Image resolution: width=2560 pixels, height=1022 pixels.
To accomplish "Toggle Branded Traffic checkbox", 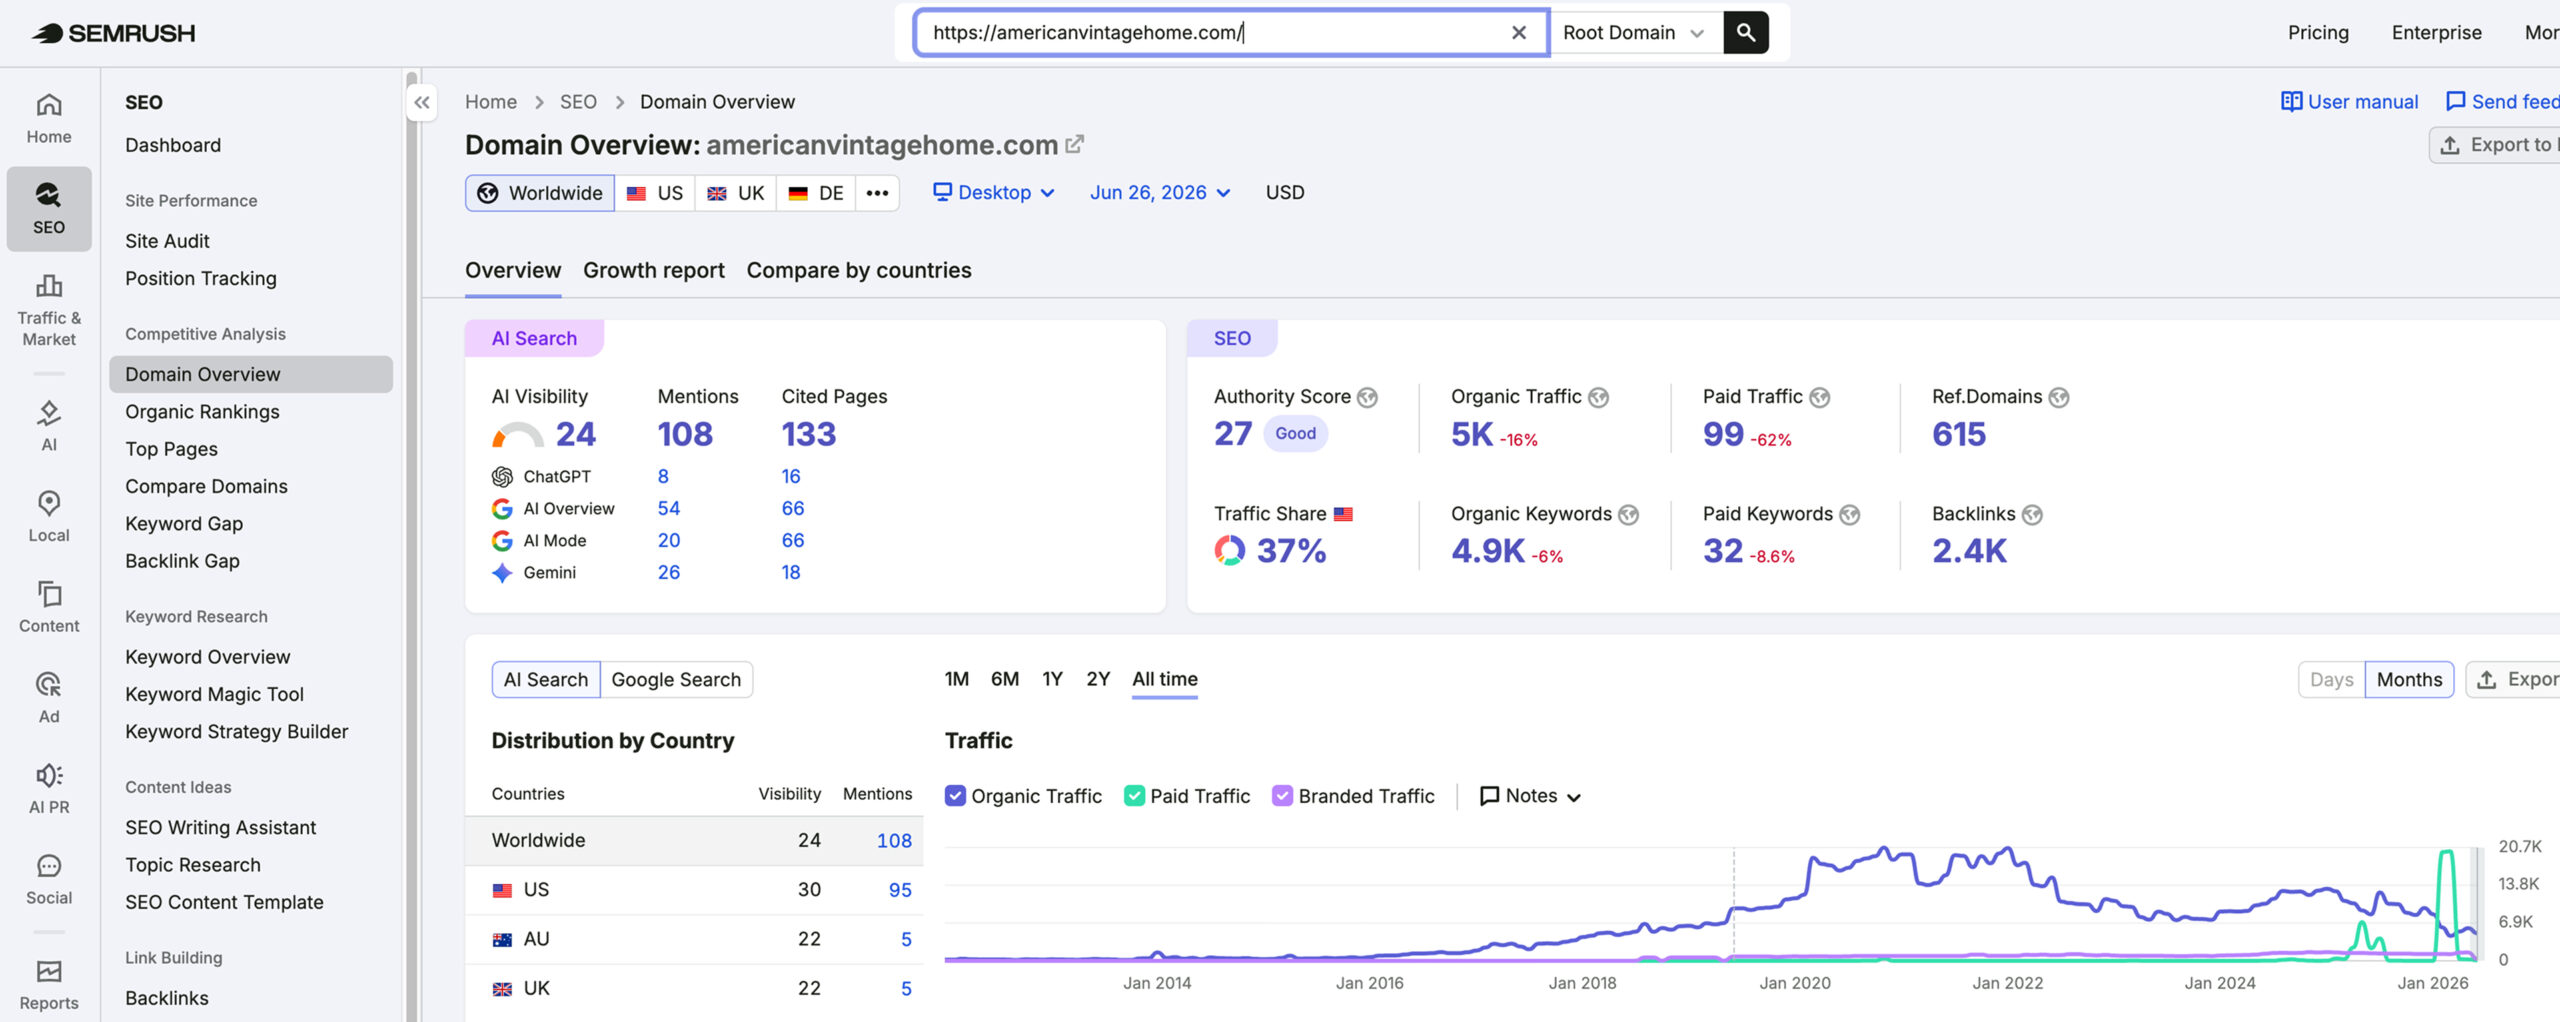I will (x=1282, y=796).
